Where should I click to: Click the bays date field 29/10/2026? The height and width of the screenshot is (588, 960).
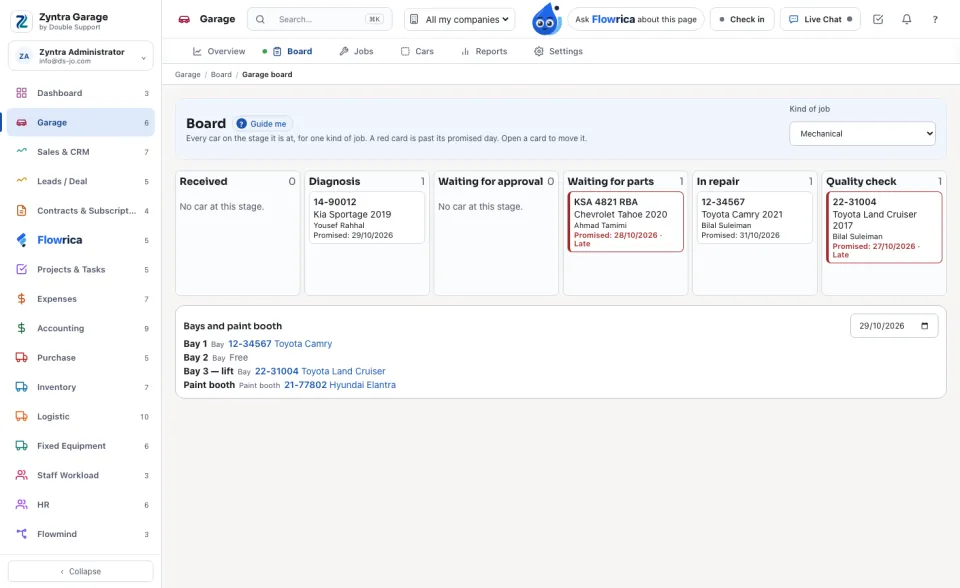(894, 326)
